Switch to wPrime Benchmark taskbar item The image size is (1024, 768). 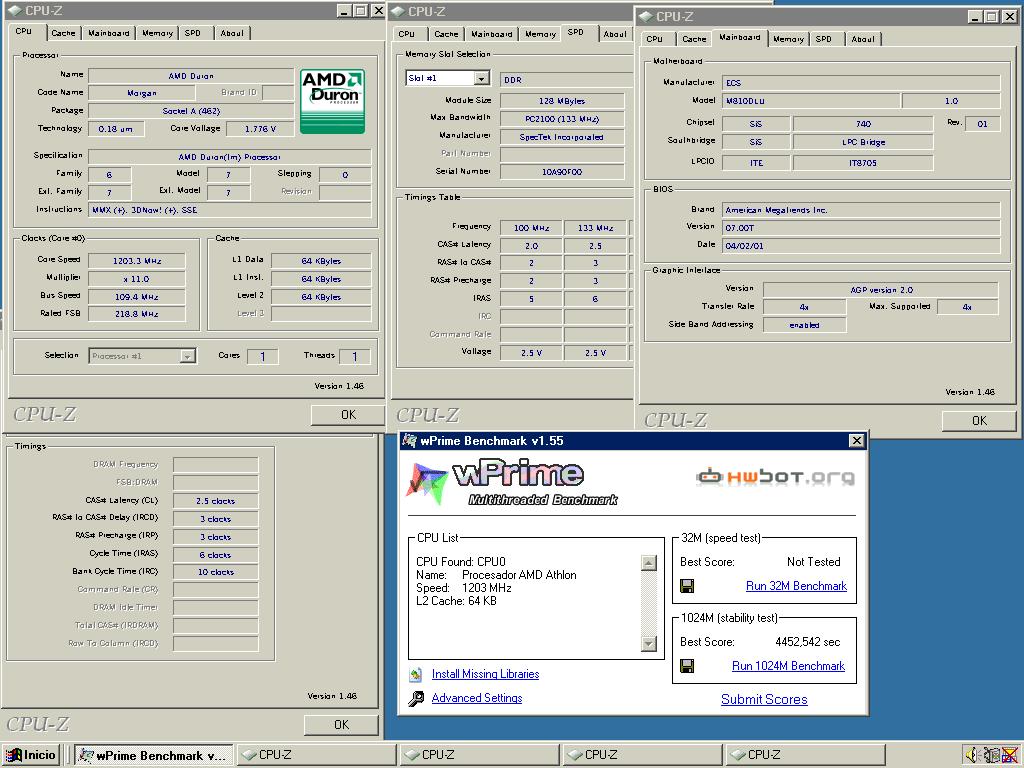pyautogui.click(x=153, y=755)
